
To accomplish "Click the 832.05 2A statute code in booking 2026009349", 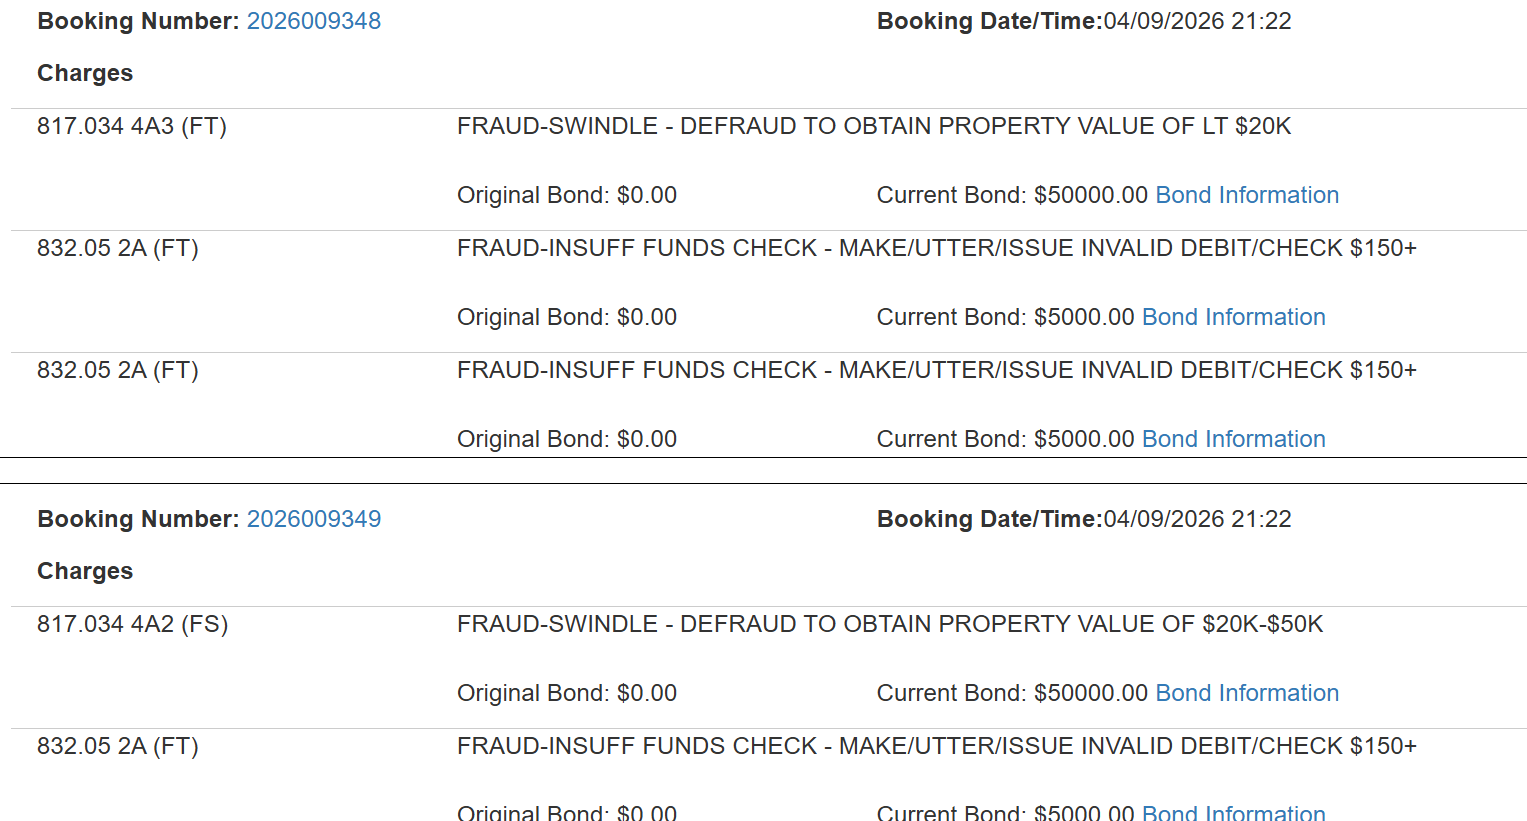I will coord(118,746).
